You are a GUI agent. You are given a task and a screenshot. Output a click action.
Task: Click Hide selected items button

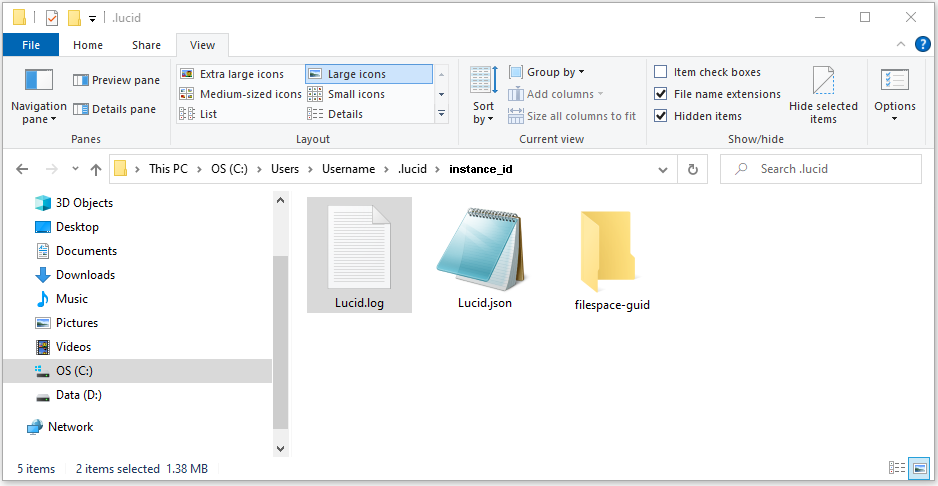(x=823, y=96)
